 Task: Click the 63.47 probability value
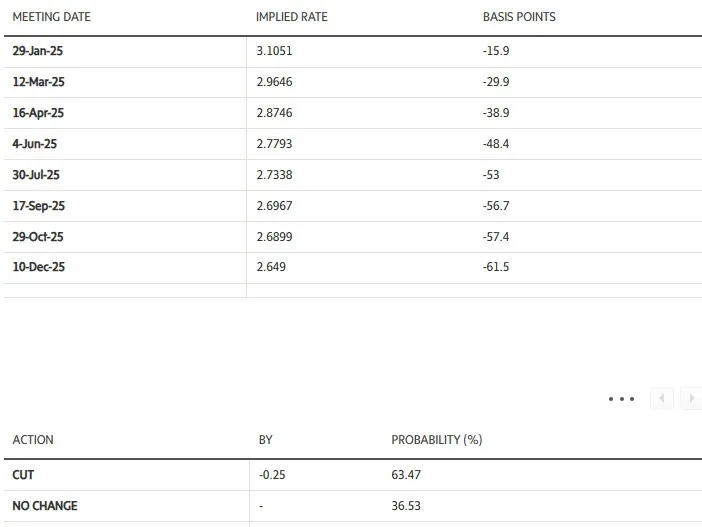(x=406, y=475)
